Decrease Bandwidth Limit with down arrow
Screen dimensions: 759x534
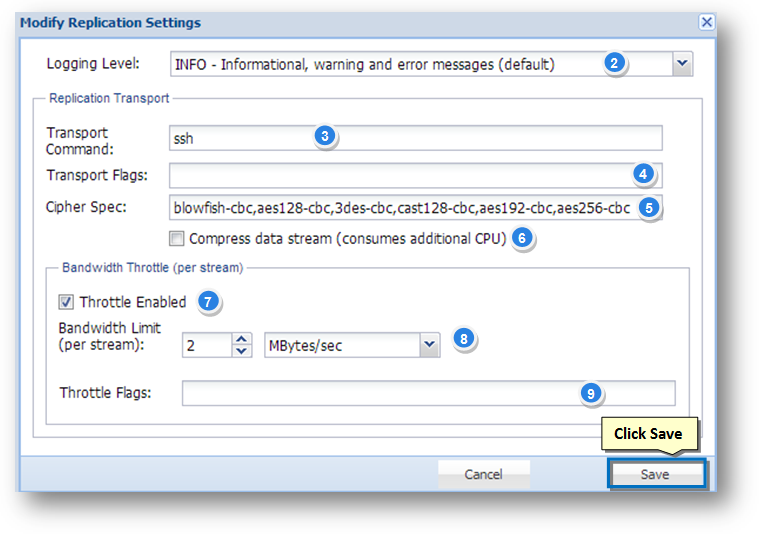[241, 351]
